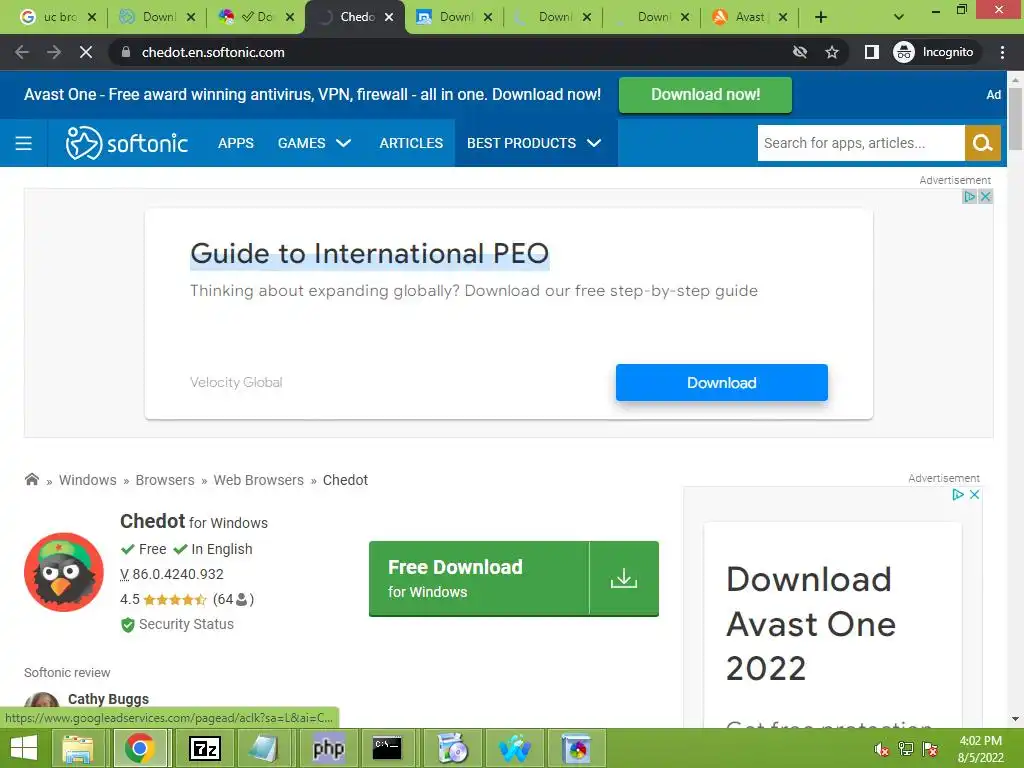Click the home icon in breadcrumb

pos(31,480)
